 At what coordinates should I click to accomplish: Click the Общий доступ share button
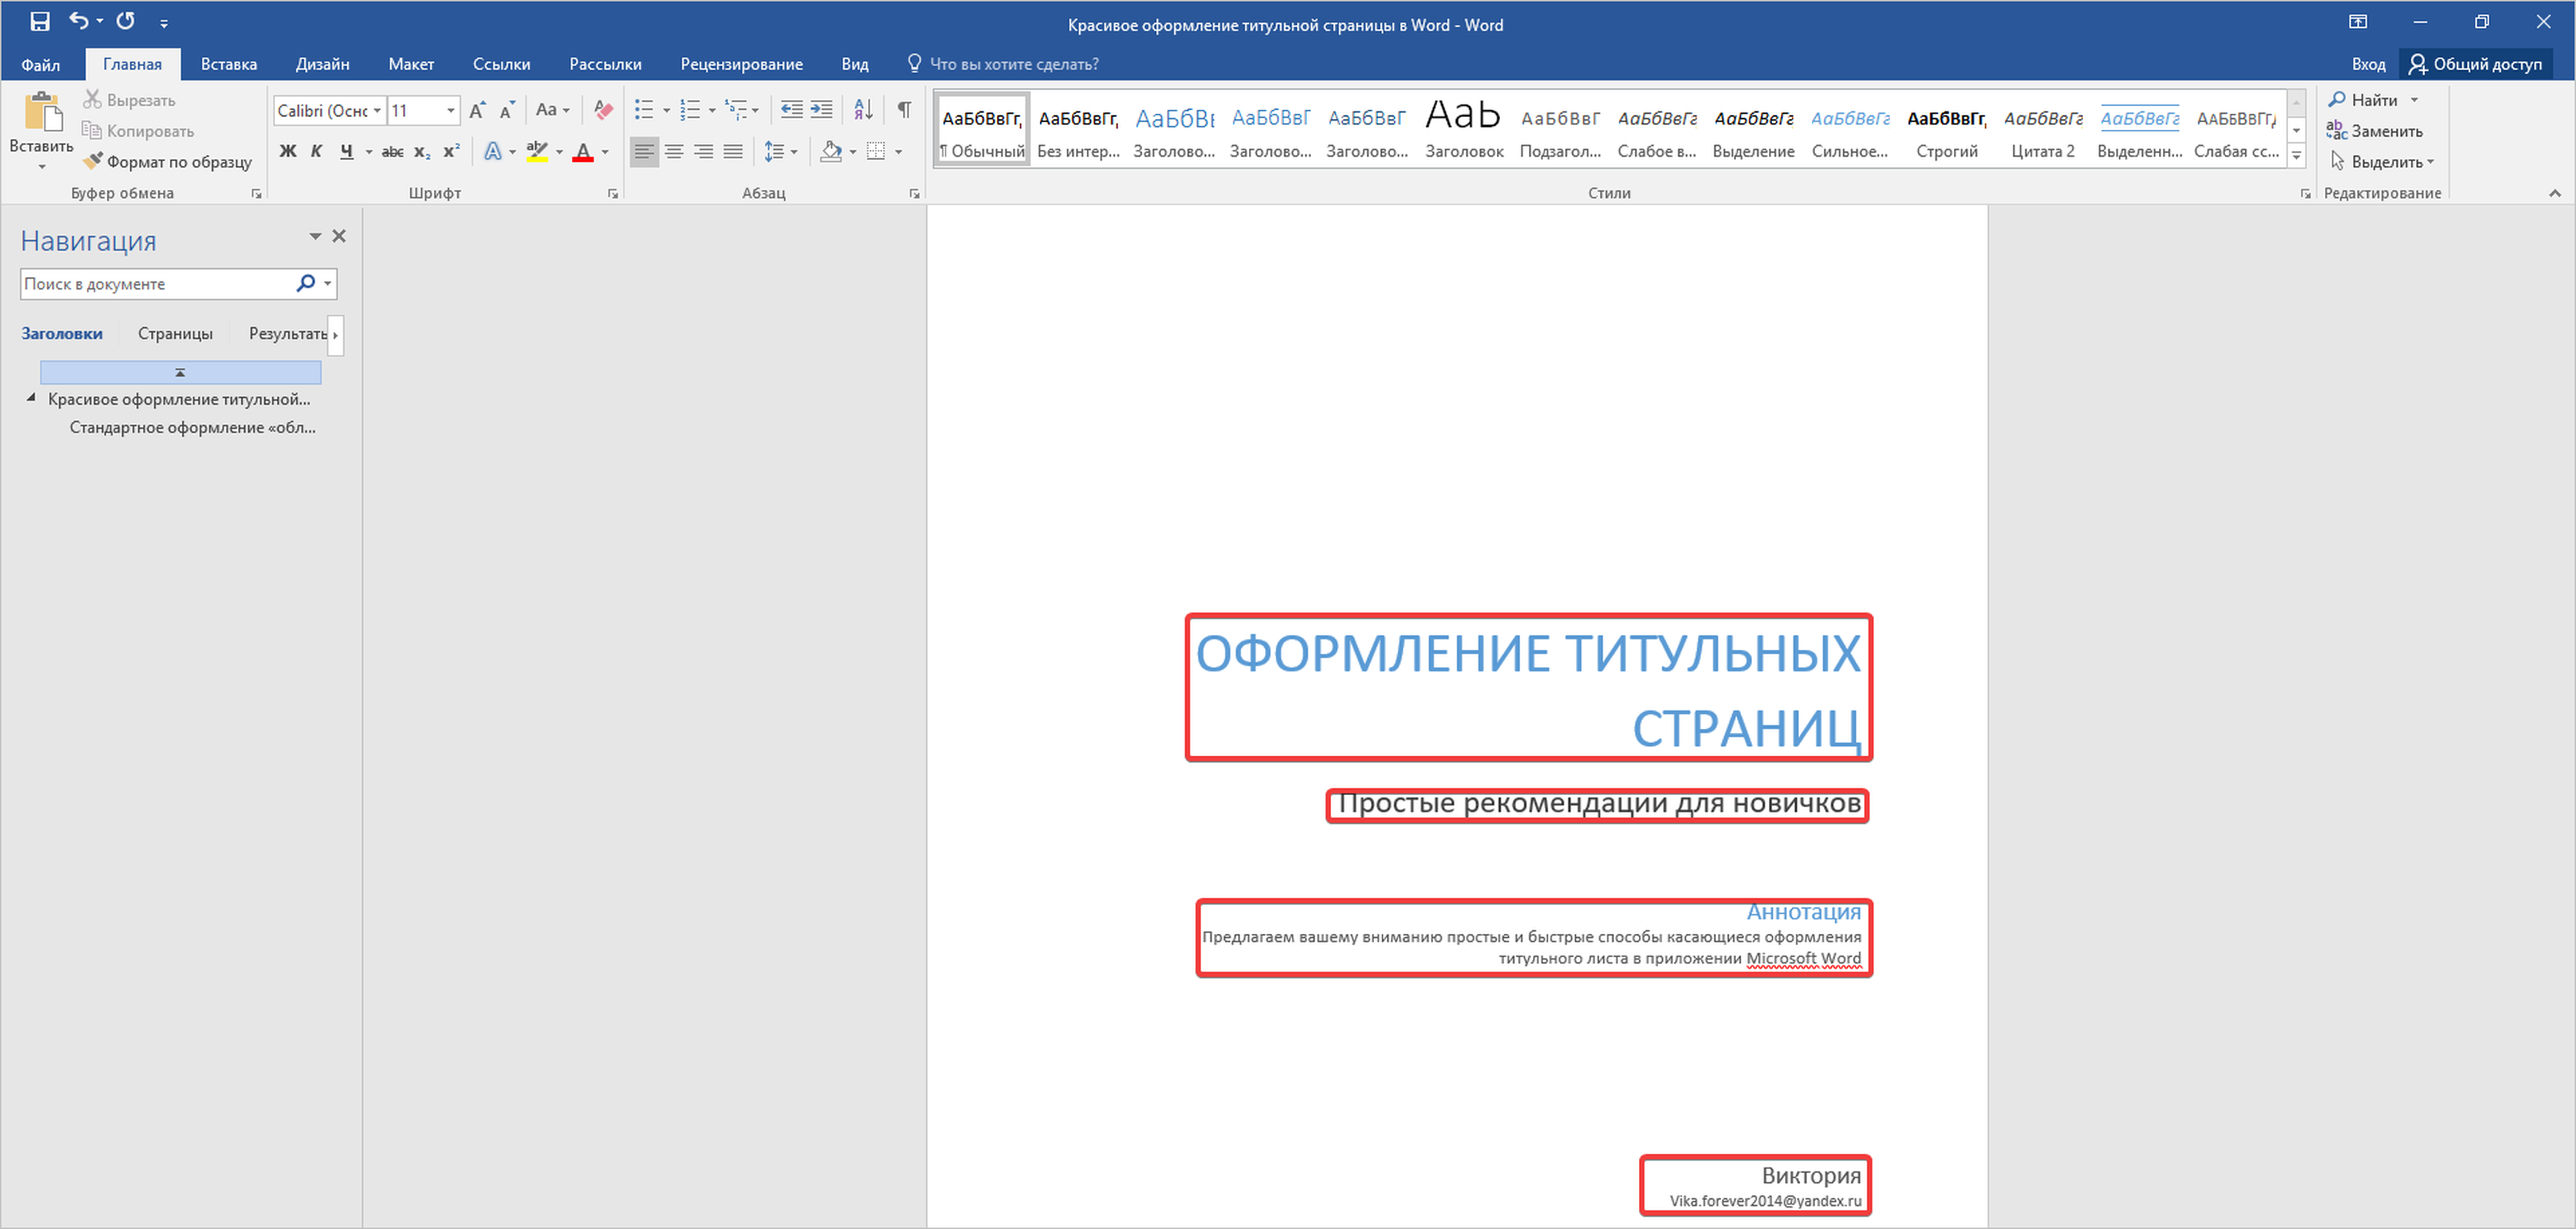(x=2475, y=64)
